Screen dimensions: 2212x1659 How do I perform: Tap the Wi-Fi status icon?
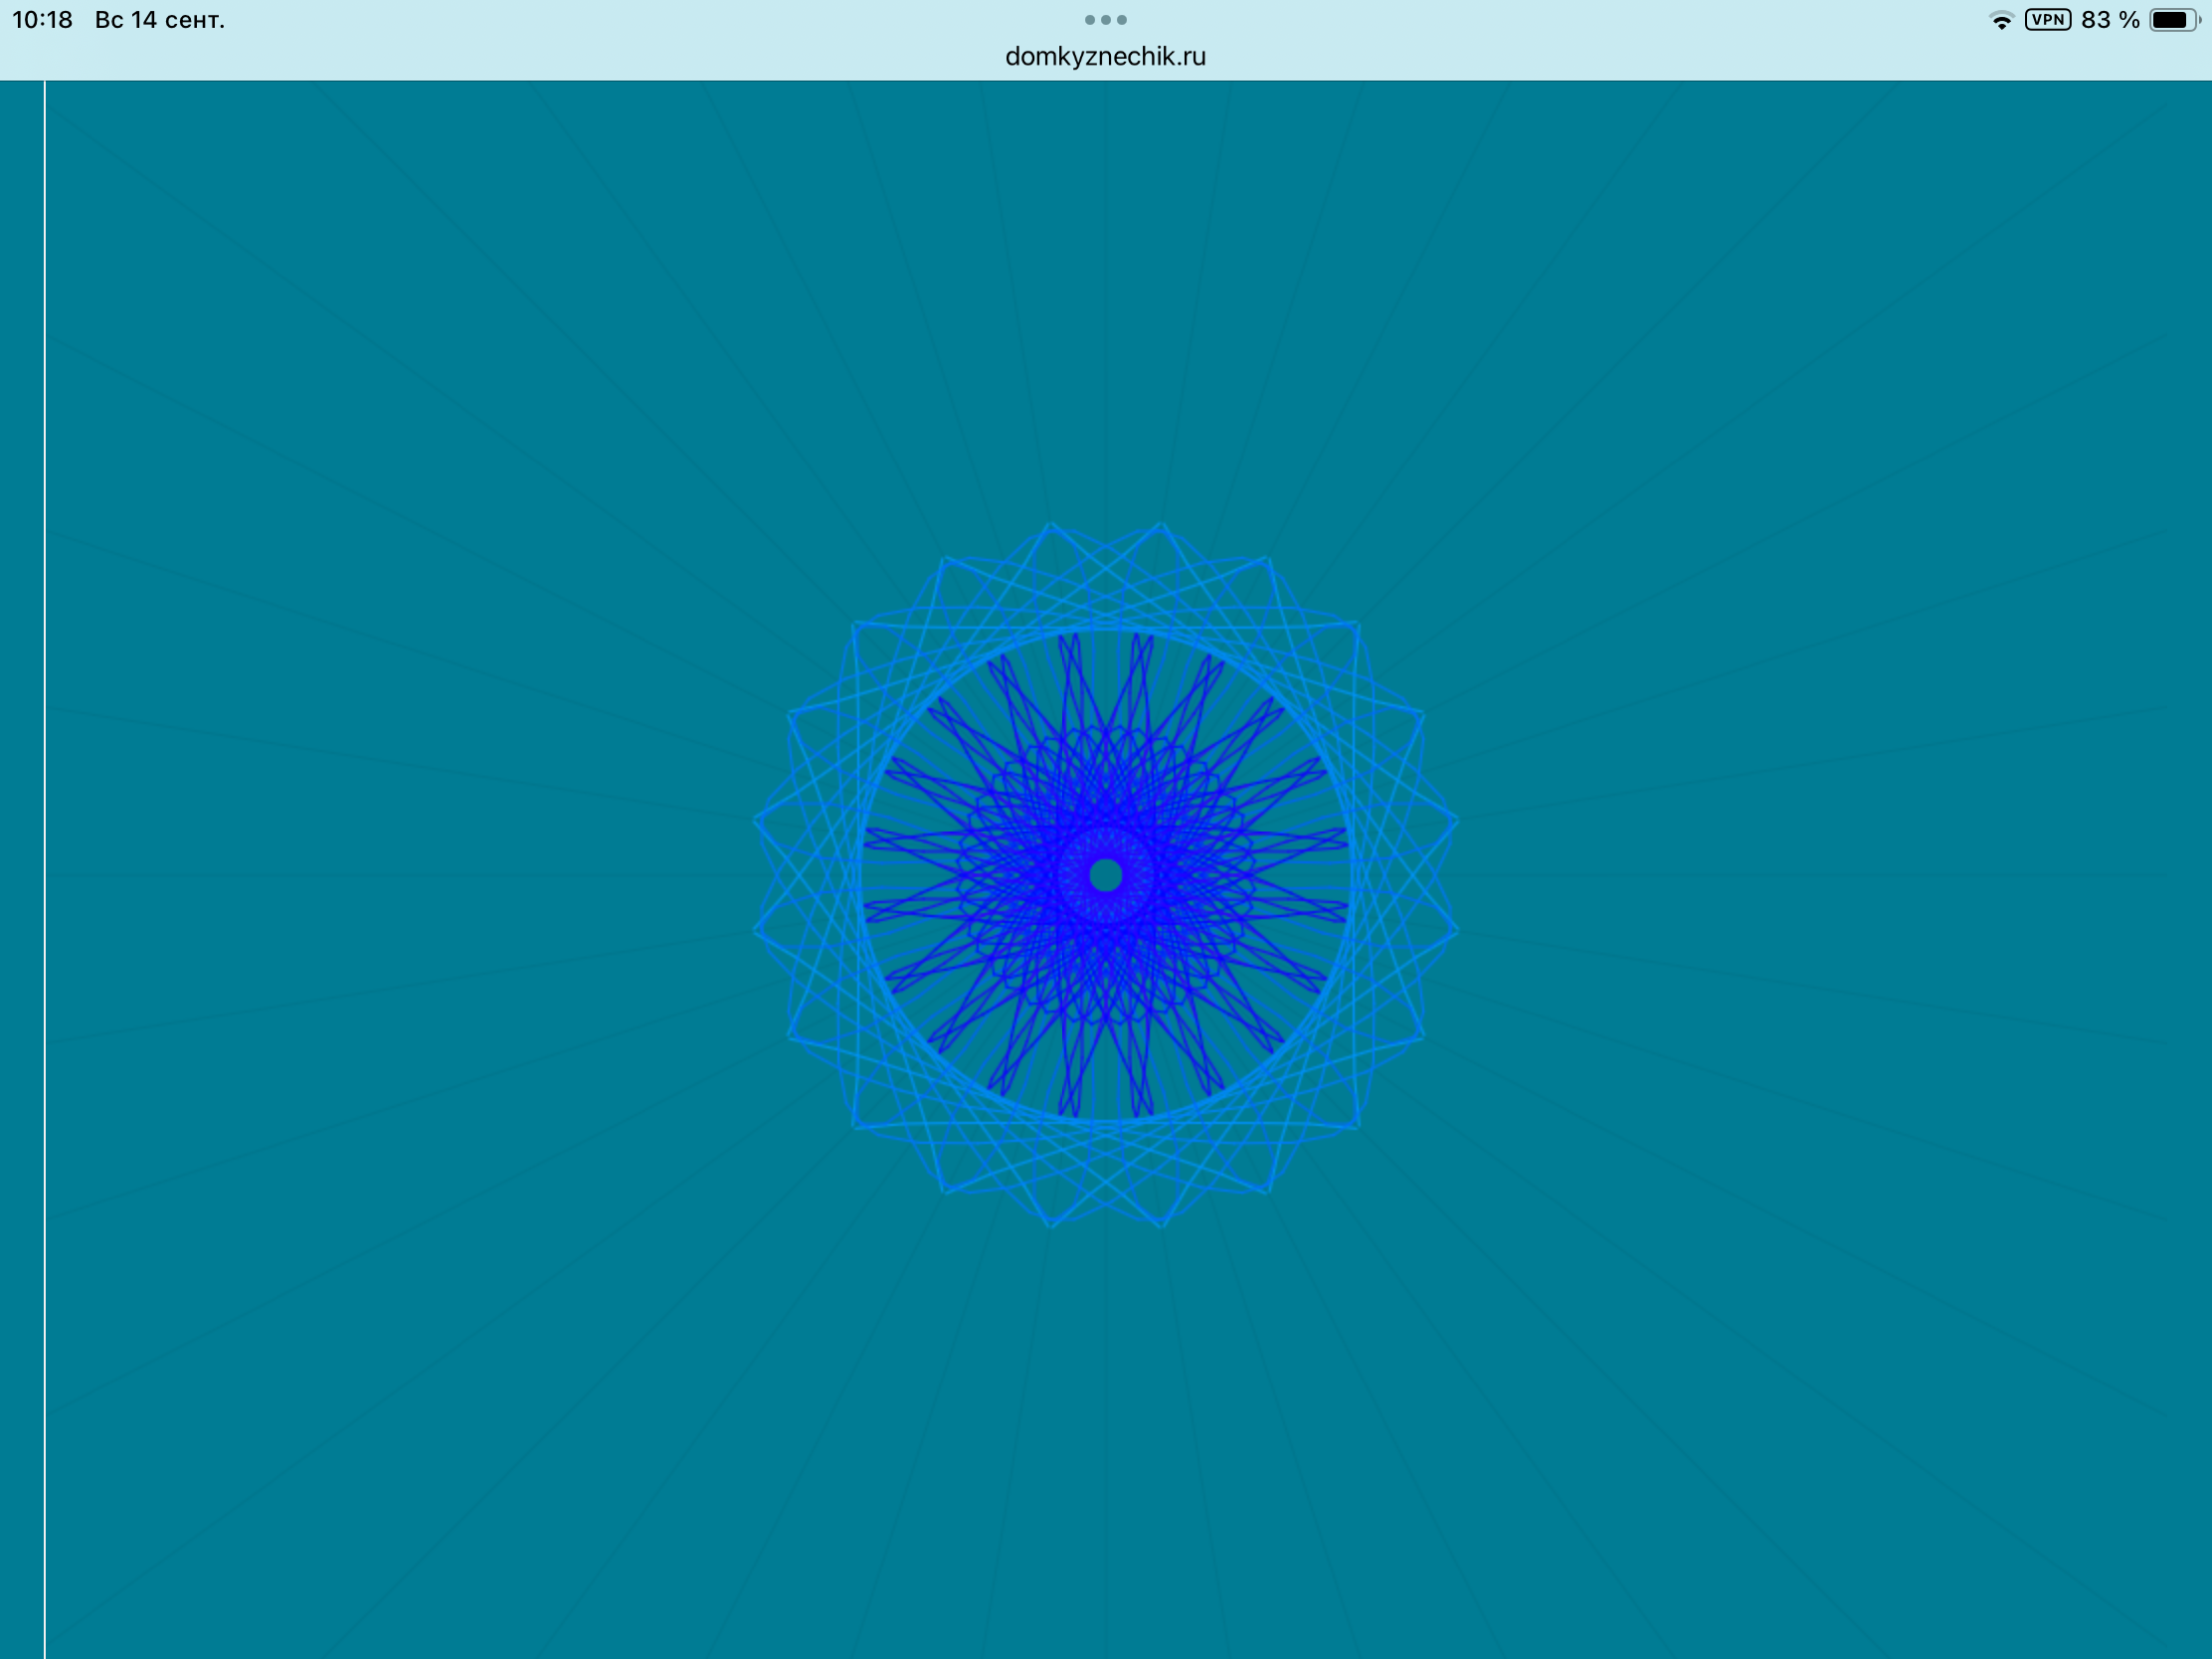coord(2001,20)
